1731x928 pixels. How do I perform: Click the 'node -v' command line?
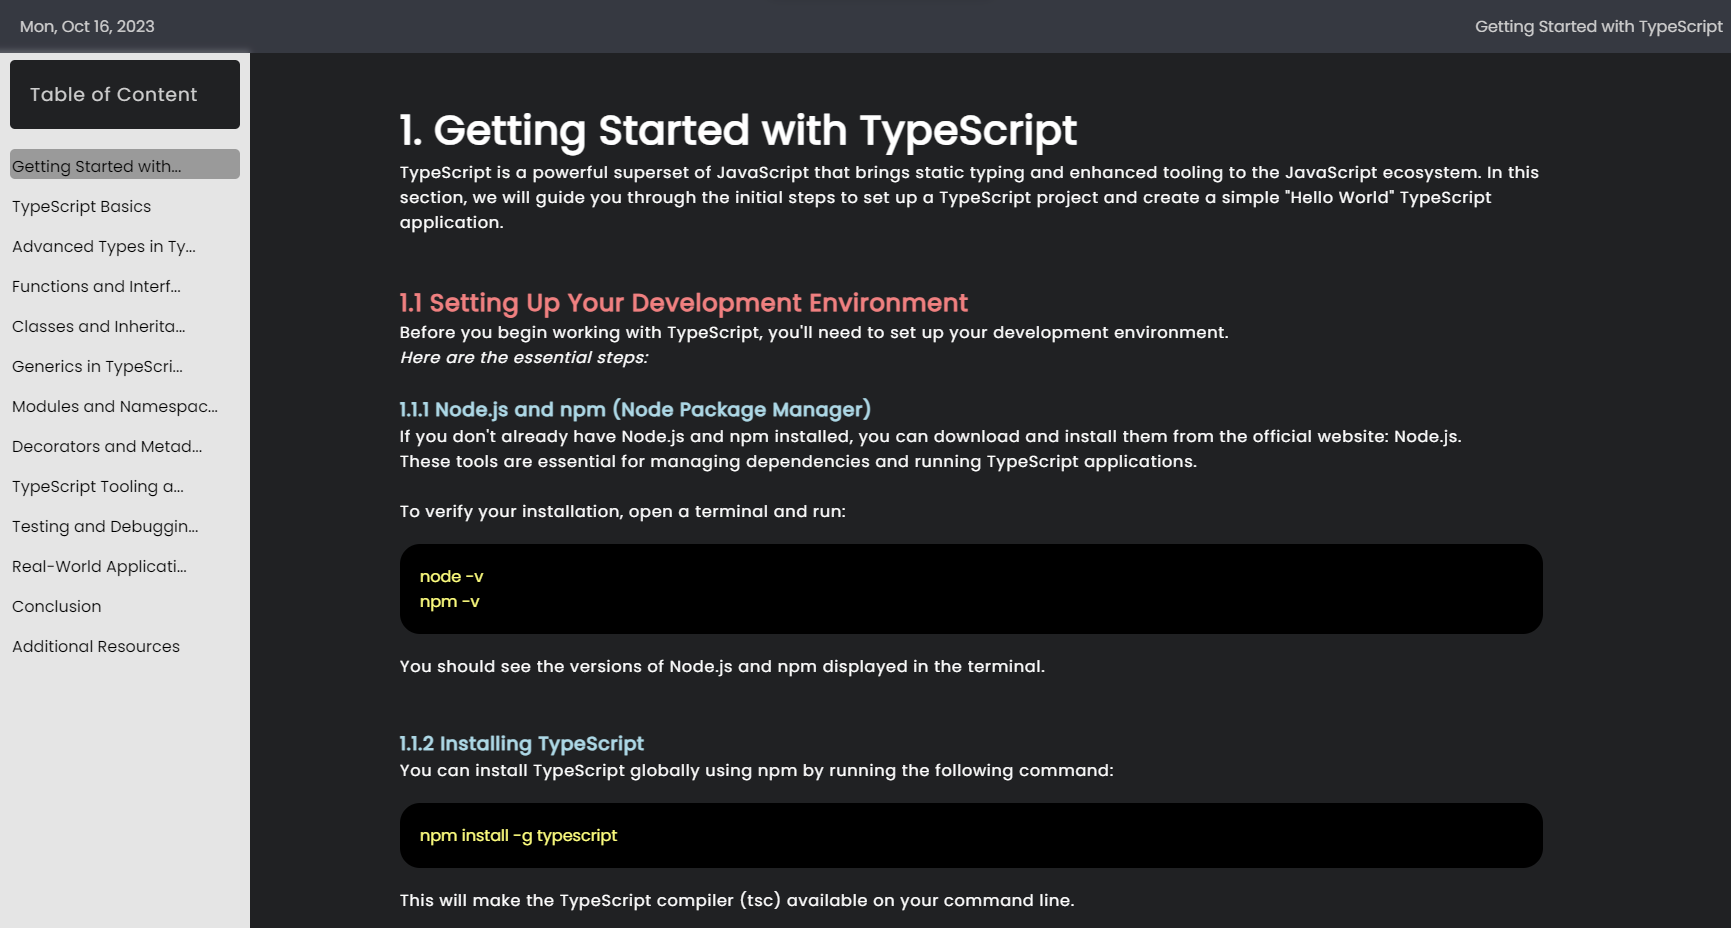(x=451, y=576)
